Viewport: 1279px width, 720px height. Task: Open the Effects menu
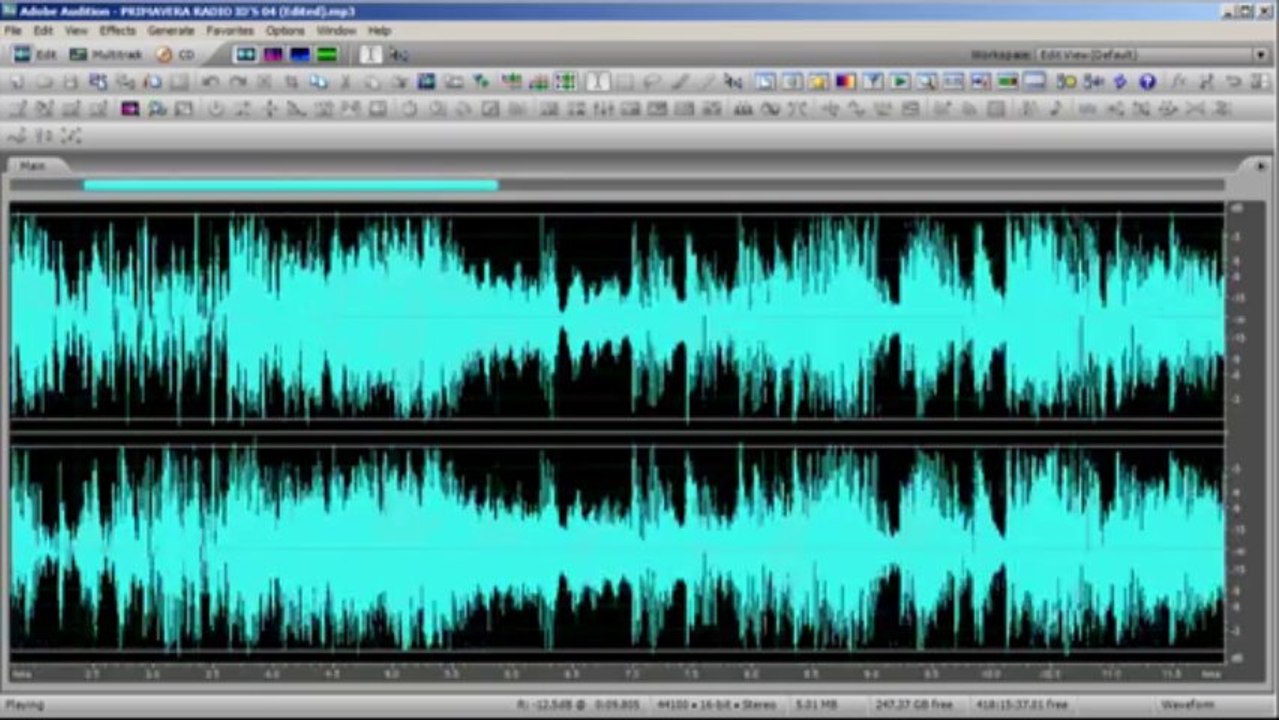(x=117, y=31)
